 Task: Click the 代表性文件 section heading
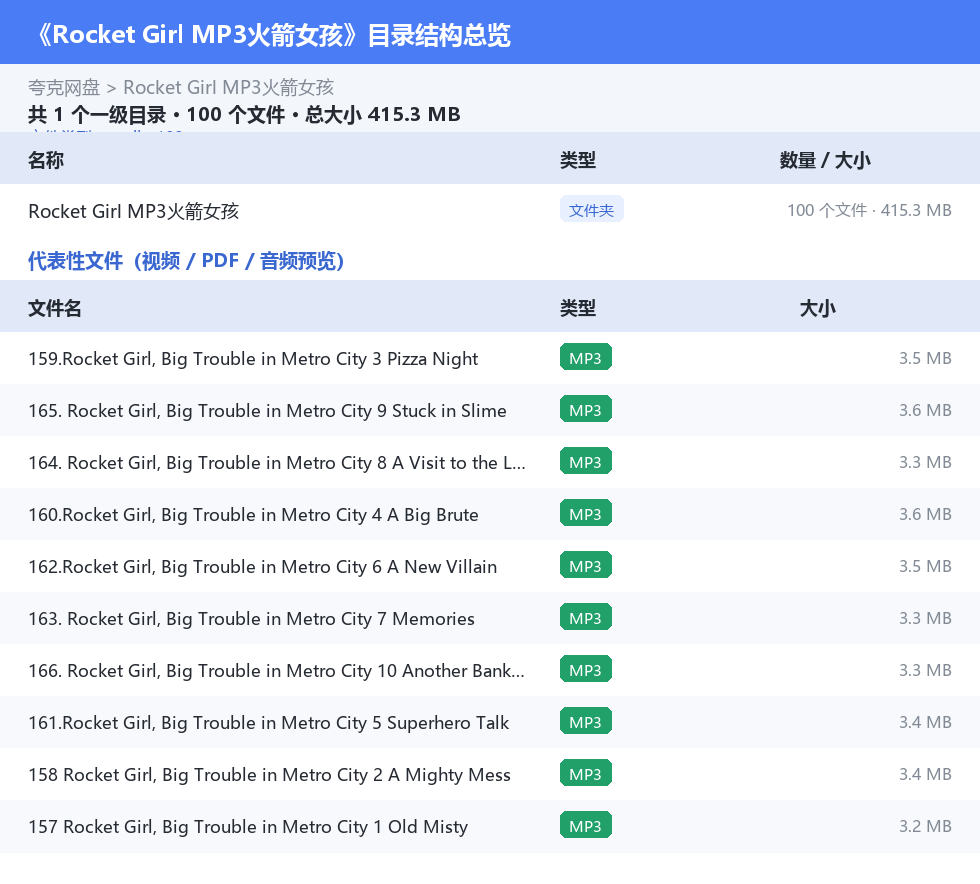[186, 261]
